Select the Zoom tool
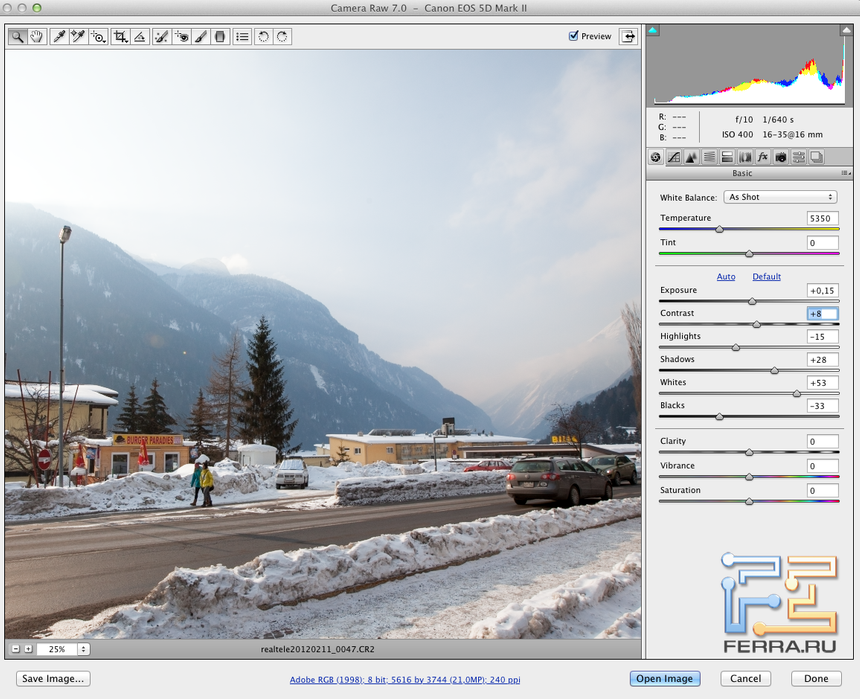 click(18, 36)
